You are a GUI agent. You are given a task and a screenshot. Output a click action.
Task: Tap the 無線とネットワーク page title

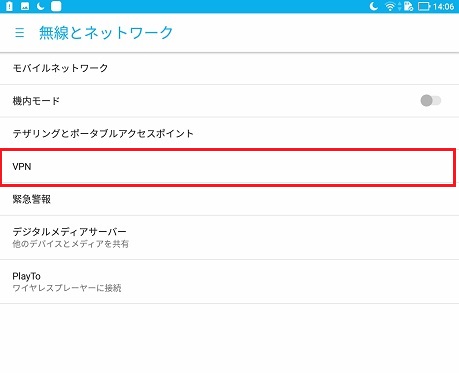(x=106, y=33)
